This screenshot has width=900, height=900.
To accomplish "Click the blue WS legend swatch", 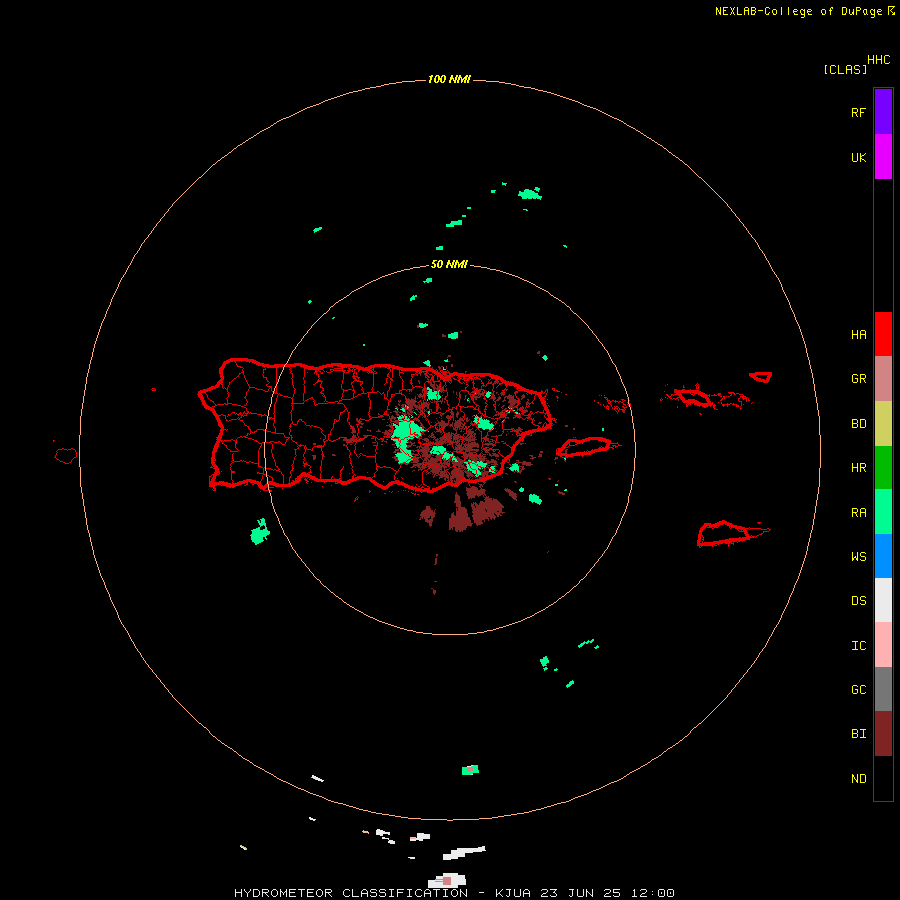I will (883, 556).
